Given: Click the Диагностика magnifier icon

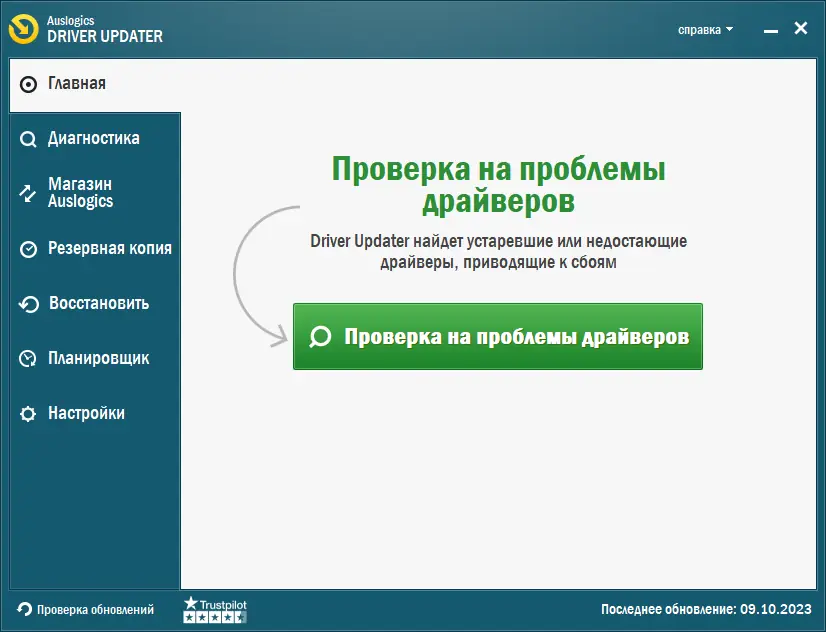Looking at the screenshot, I should point(28,140).
